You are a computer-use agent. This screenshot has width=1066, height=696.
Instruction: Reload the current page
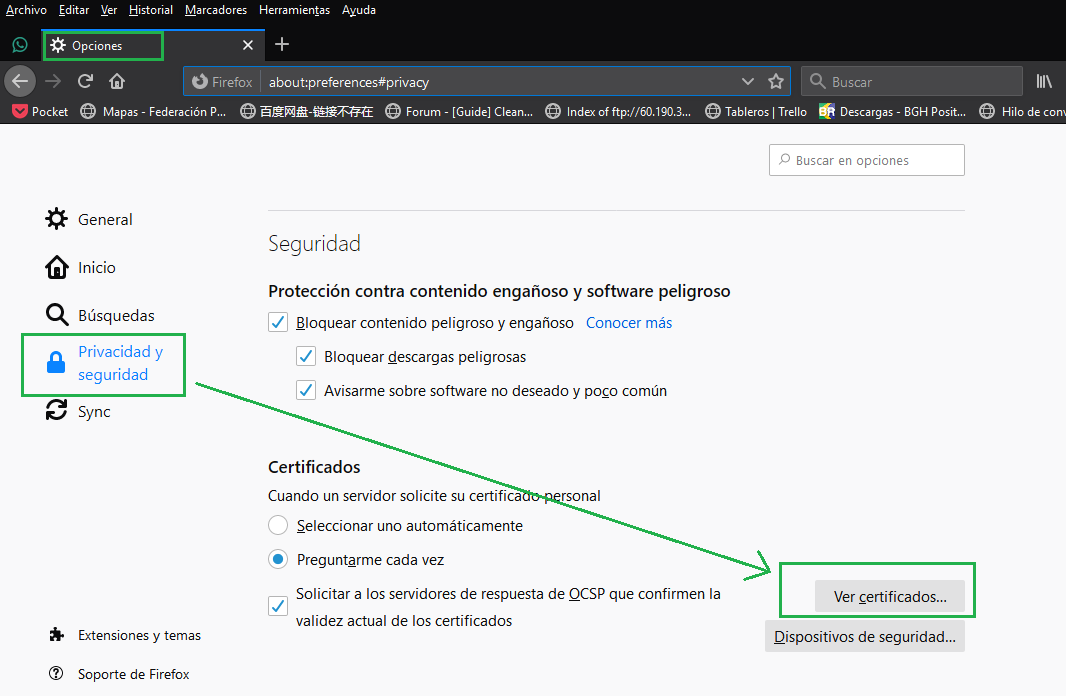[86, 82]
